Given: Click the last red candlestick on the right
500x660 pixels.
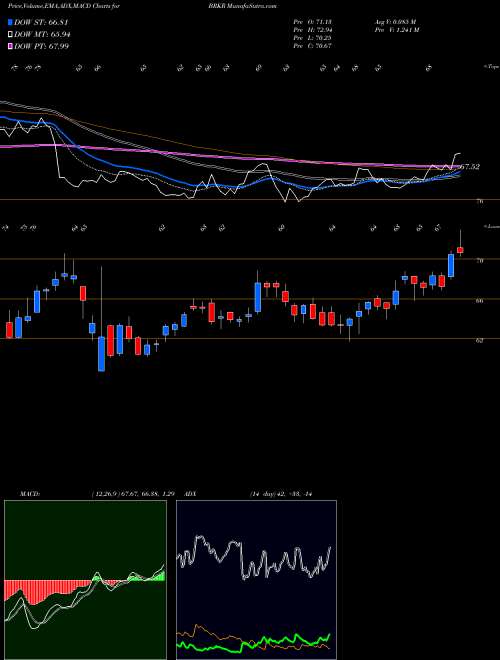Looking at the screenshot, I should click(x=460, y=250).
